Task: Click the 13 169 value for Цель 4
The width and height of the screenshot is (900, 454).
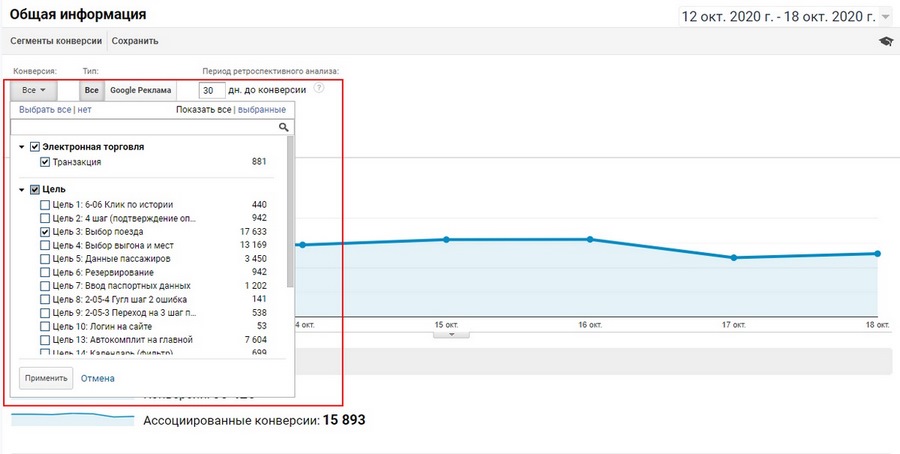Action: coord(253,245)
